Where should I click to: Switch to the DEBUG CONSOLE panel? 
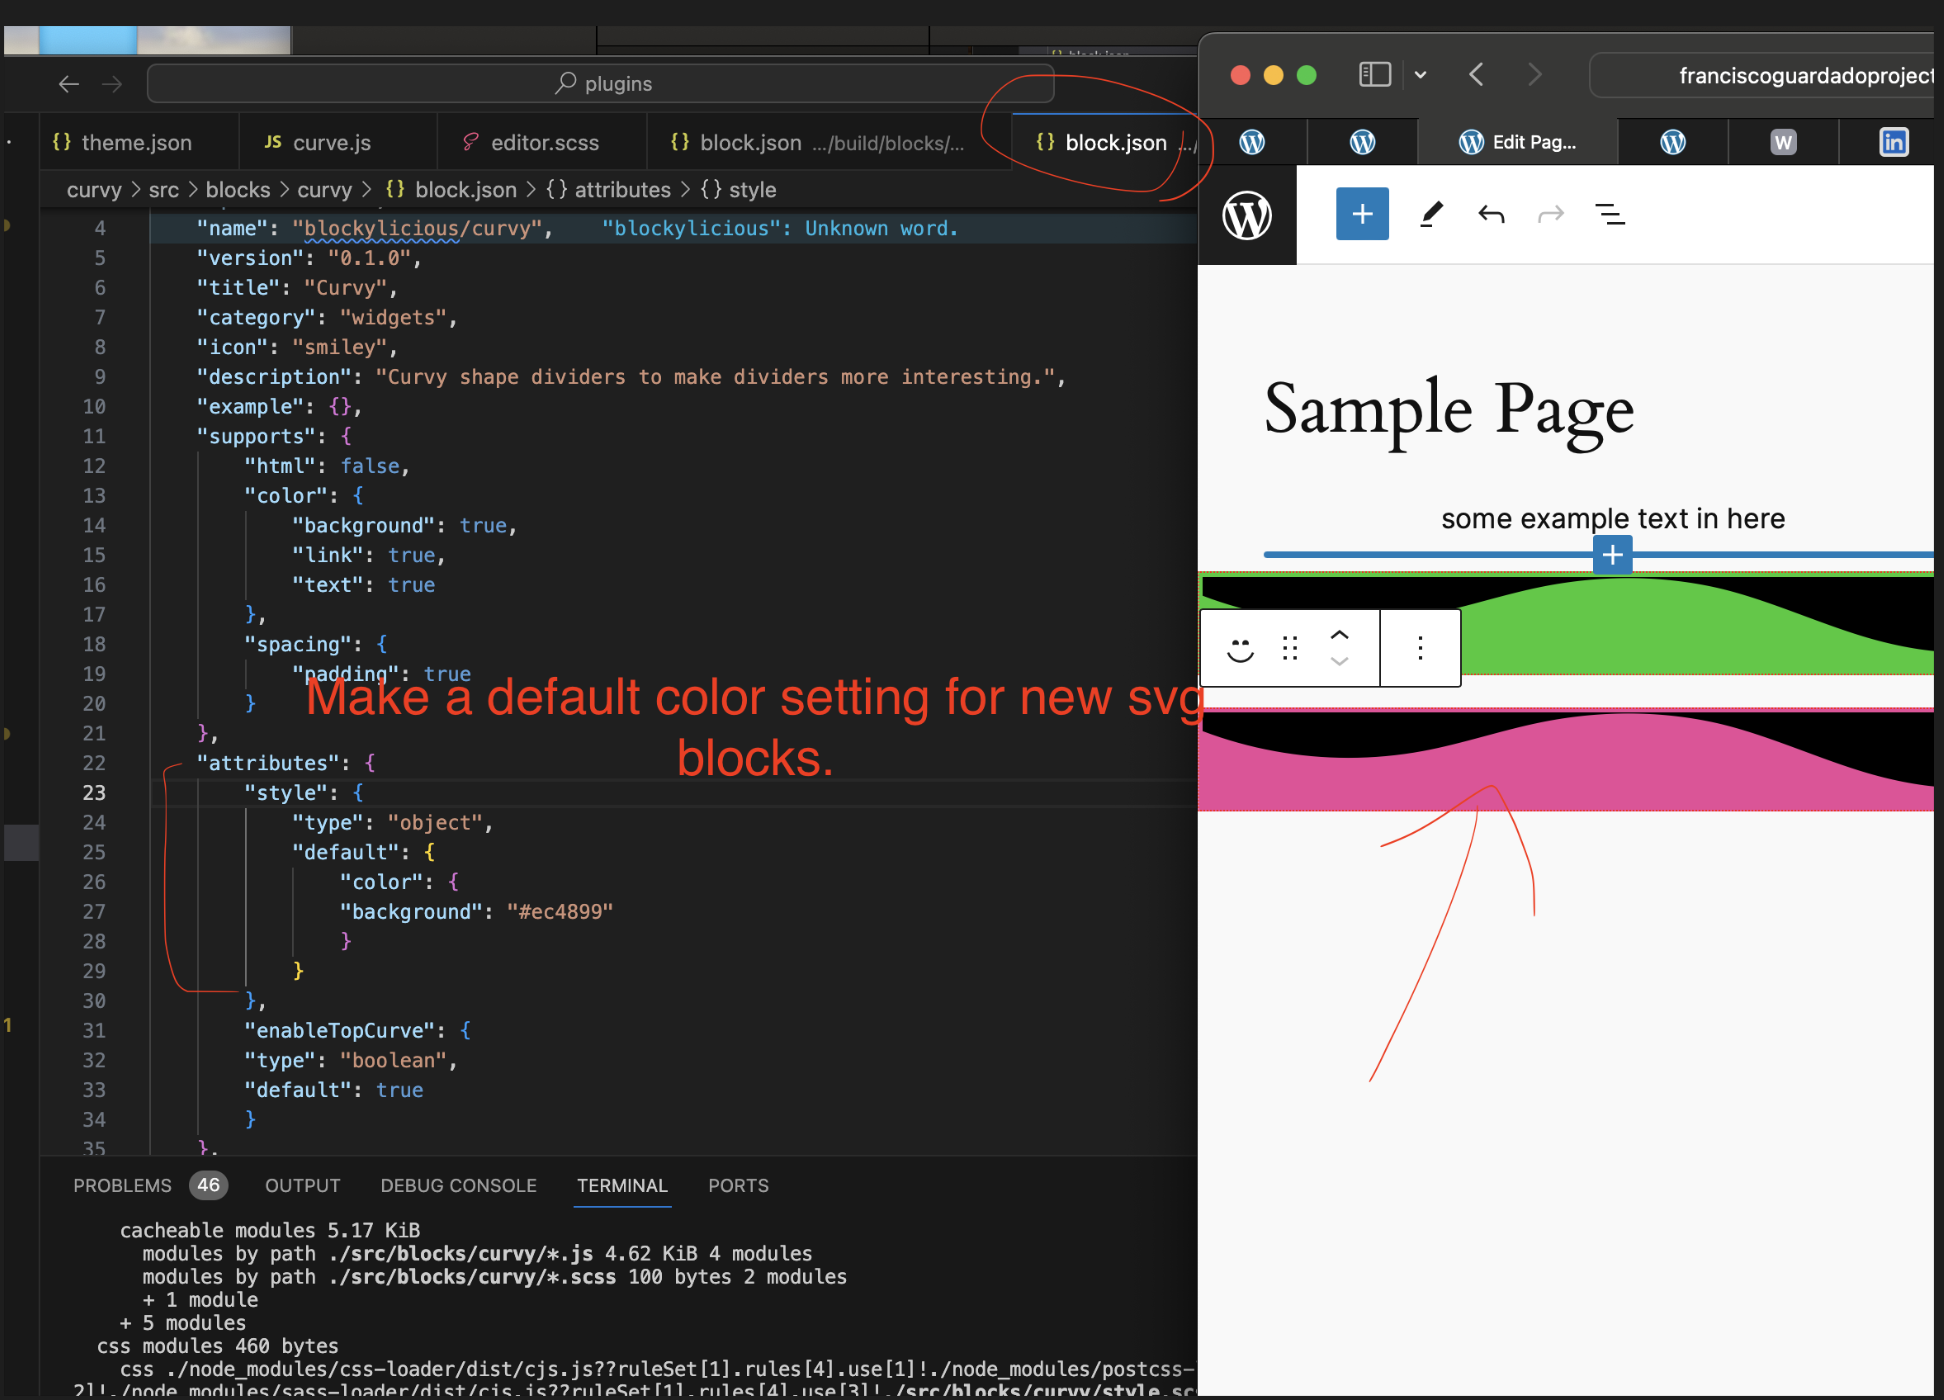459,1185
